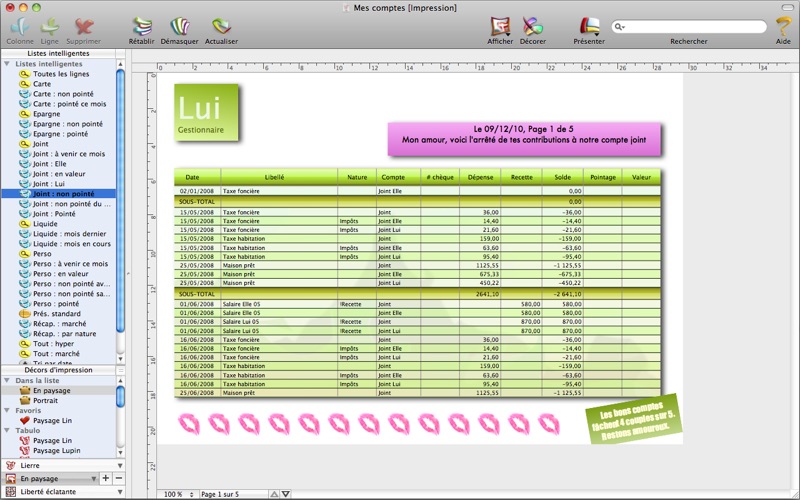Click the Décorer toolbar icon
The width and height of the screenshot is (800, 500).
pyautogui.click(x=533, y=27)
